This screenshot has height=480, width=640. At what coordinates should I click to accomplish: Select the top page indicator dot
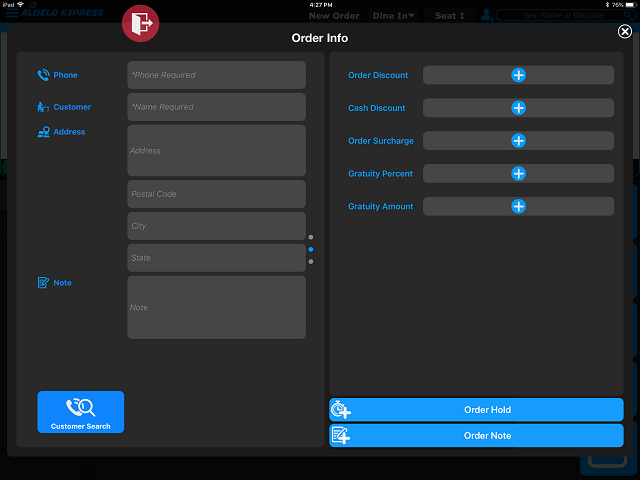(311, 237)
